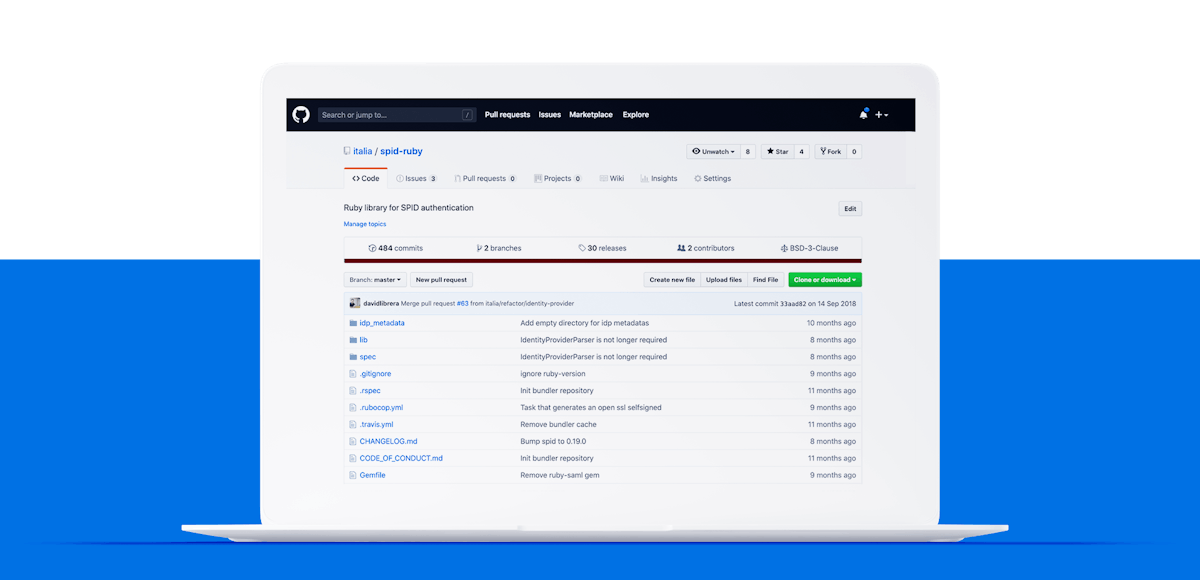Open the .gitignore file
The height and width of the screenshot is (580, 1200).
[x=376, y=374]
